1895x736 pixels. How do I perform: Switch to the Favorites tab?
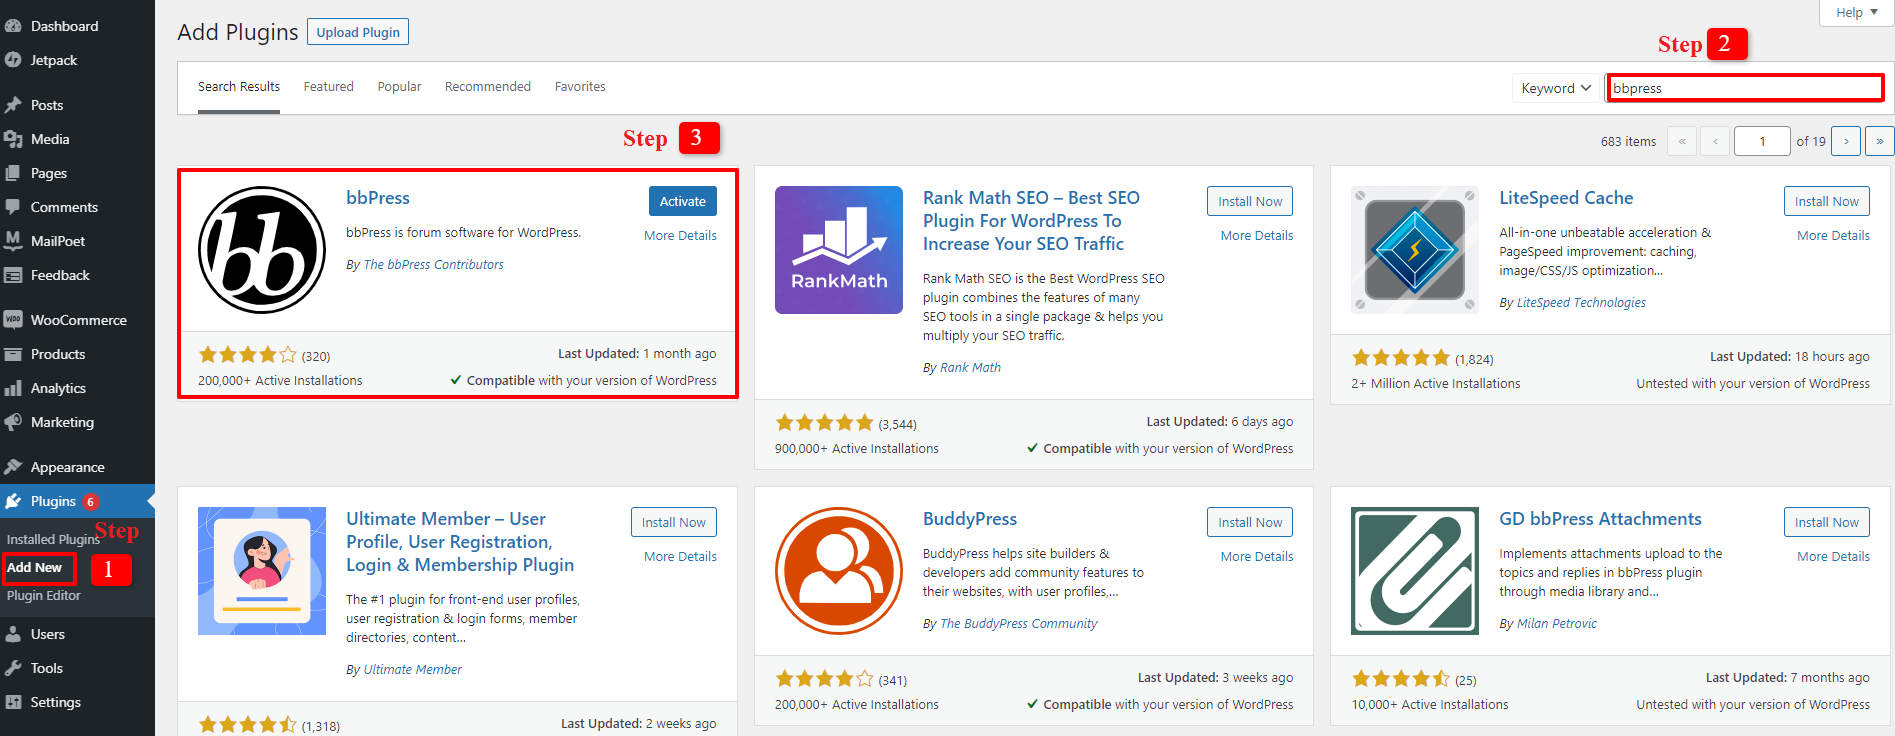tap(580, 87)
